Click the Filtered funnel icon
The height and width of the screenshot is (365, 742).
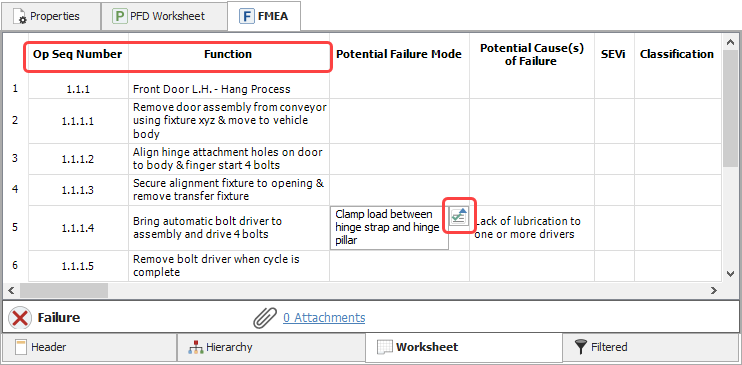click(x=581, y=347)
